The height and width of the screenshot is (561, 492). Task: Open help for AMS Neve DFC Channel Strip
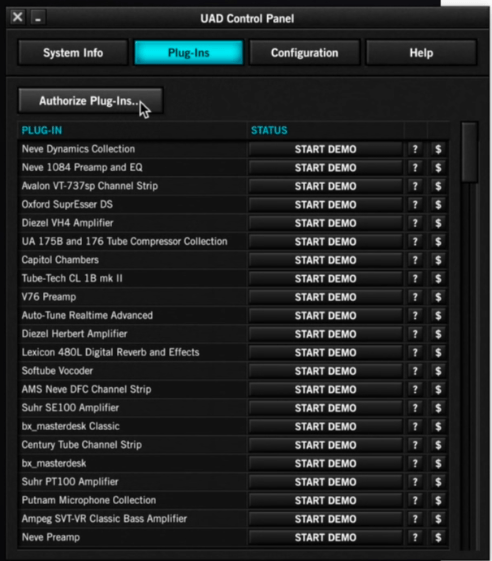click(415, 390)
